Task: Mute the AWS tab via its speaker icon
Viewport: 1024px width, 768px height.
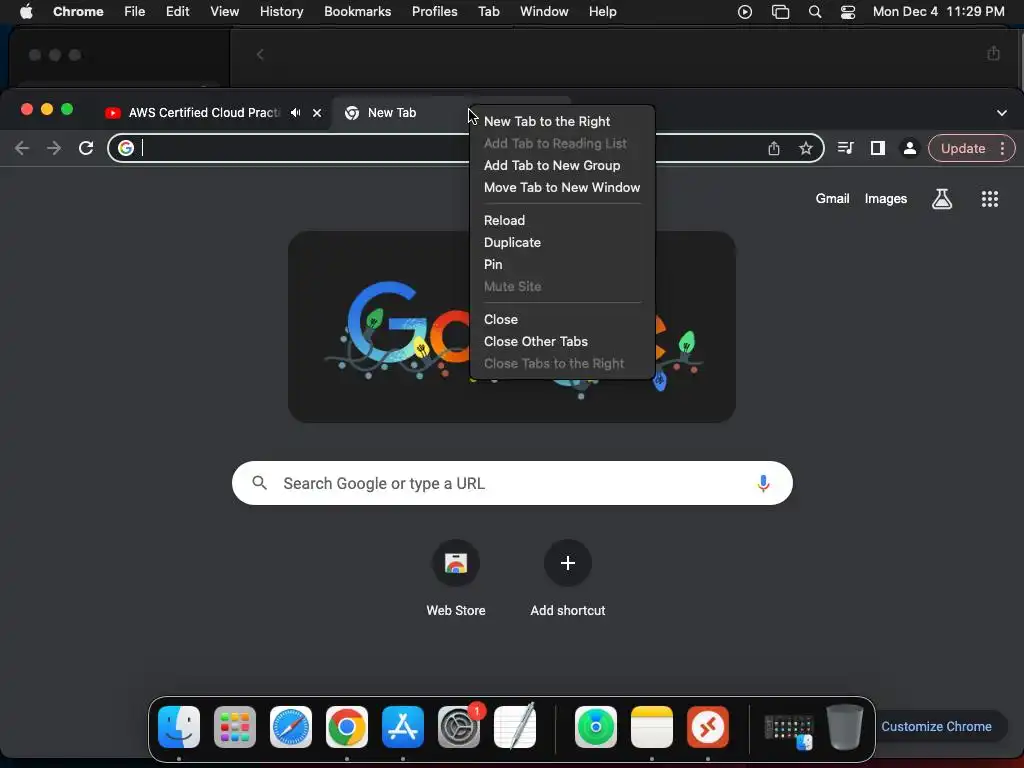Action: 296,112
